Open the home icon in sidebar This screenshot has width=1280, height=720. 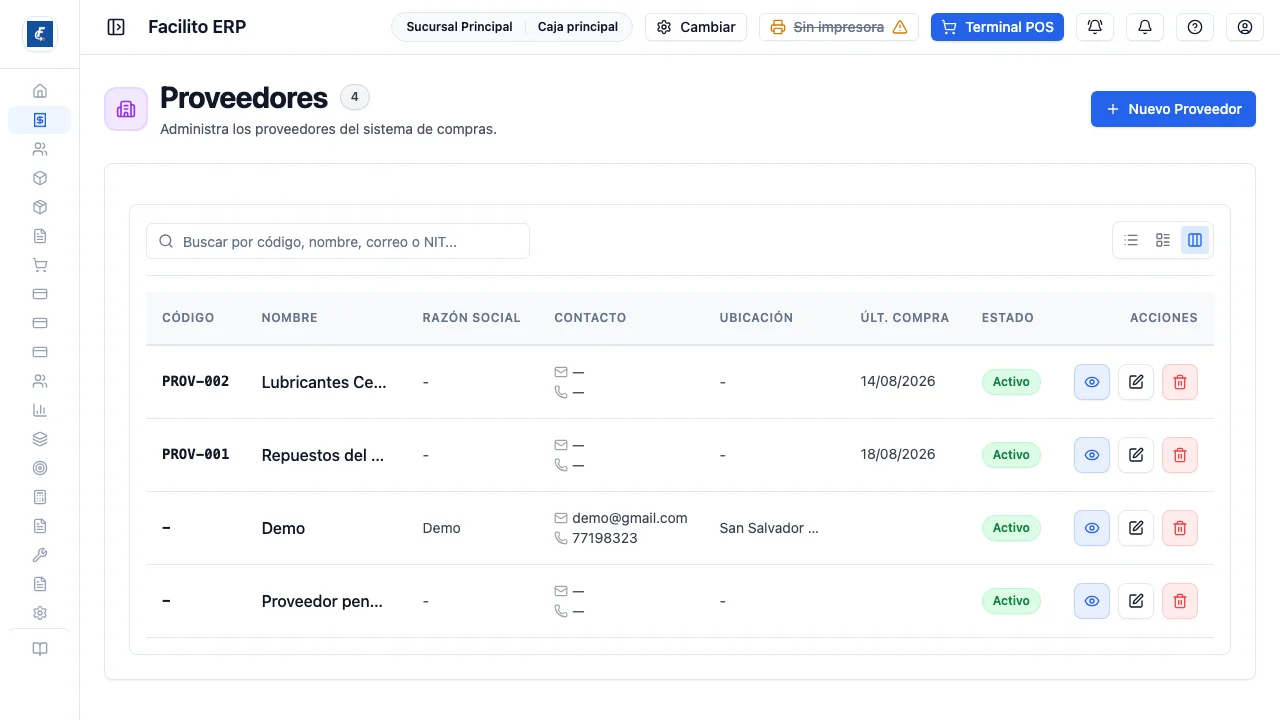point(40,91)
